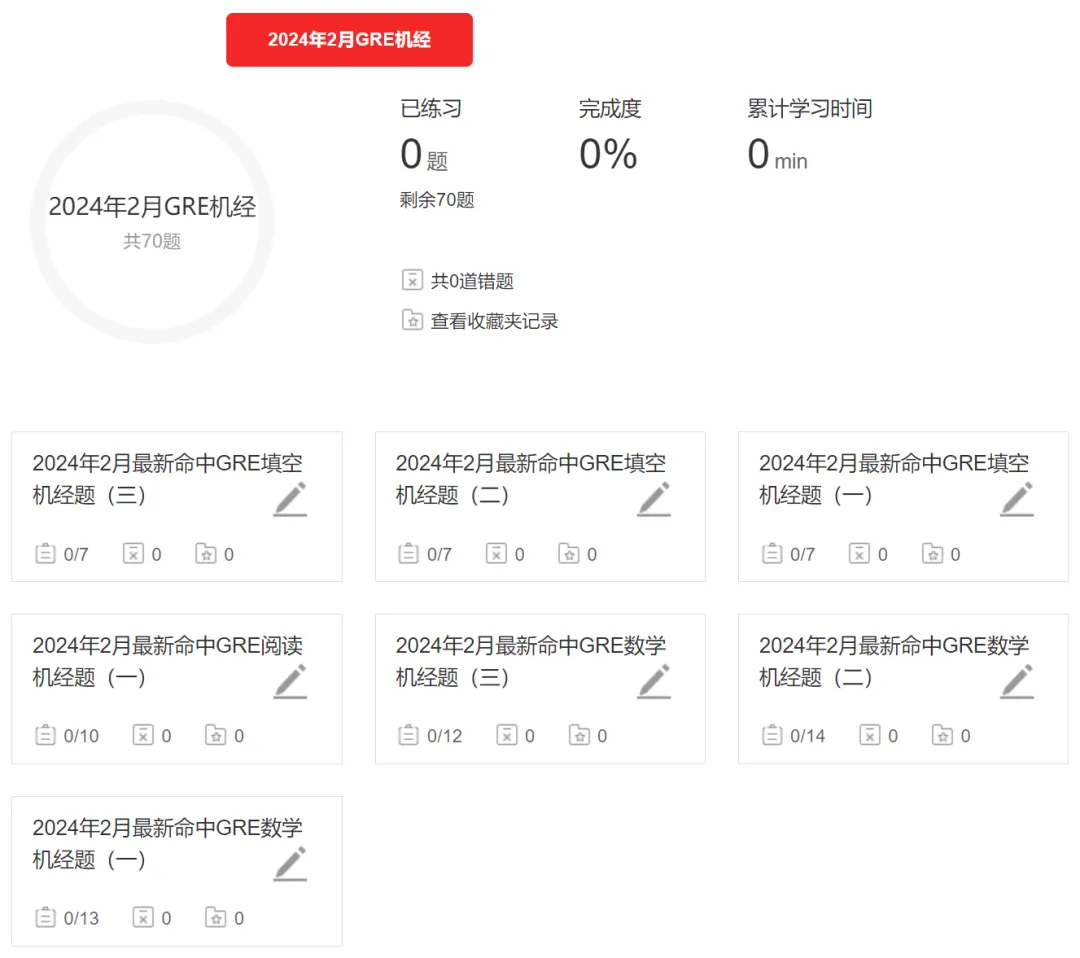This screenshot has height=958, width=1080.
Task: Open the 2024年2月最新命中GRE阅读机经题（一）title
Action: pos(167,661)
